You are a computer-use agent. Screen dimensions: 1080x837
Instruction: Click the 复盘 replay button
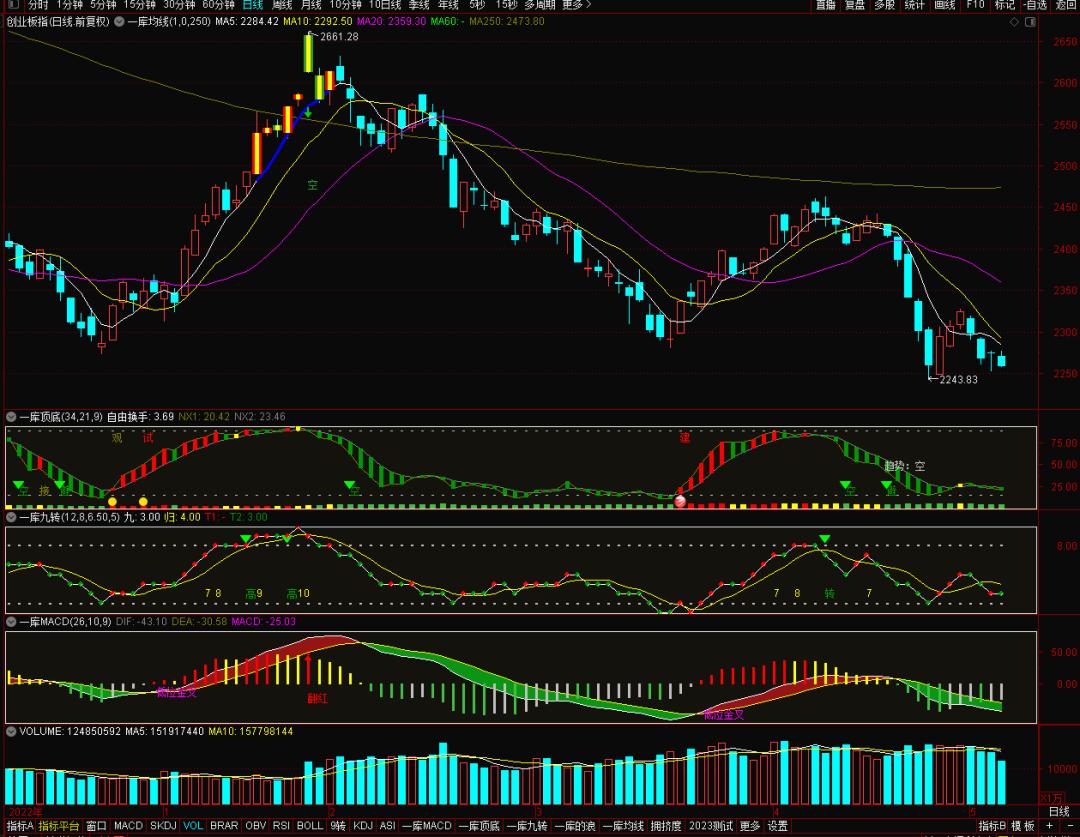(854, 5)
